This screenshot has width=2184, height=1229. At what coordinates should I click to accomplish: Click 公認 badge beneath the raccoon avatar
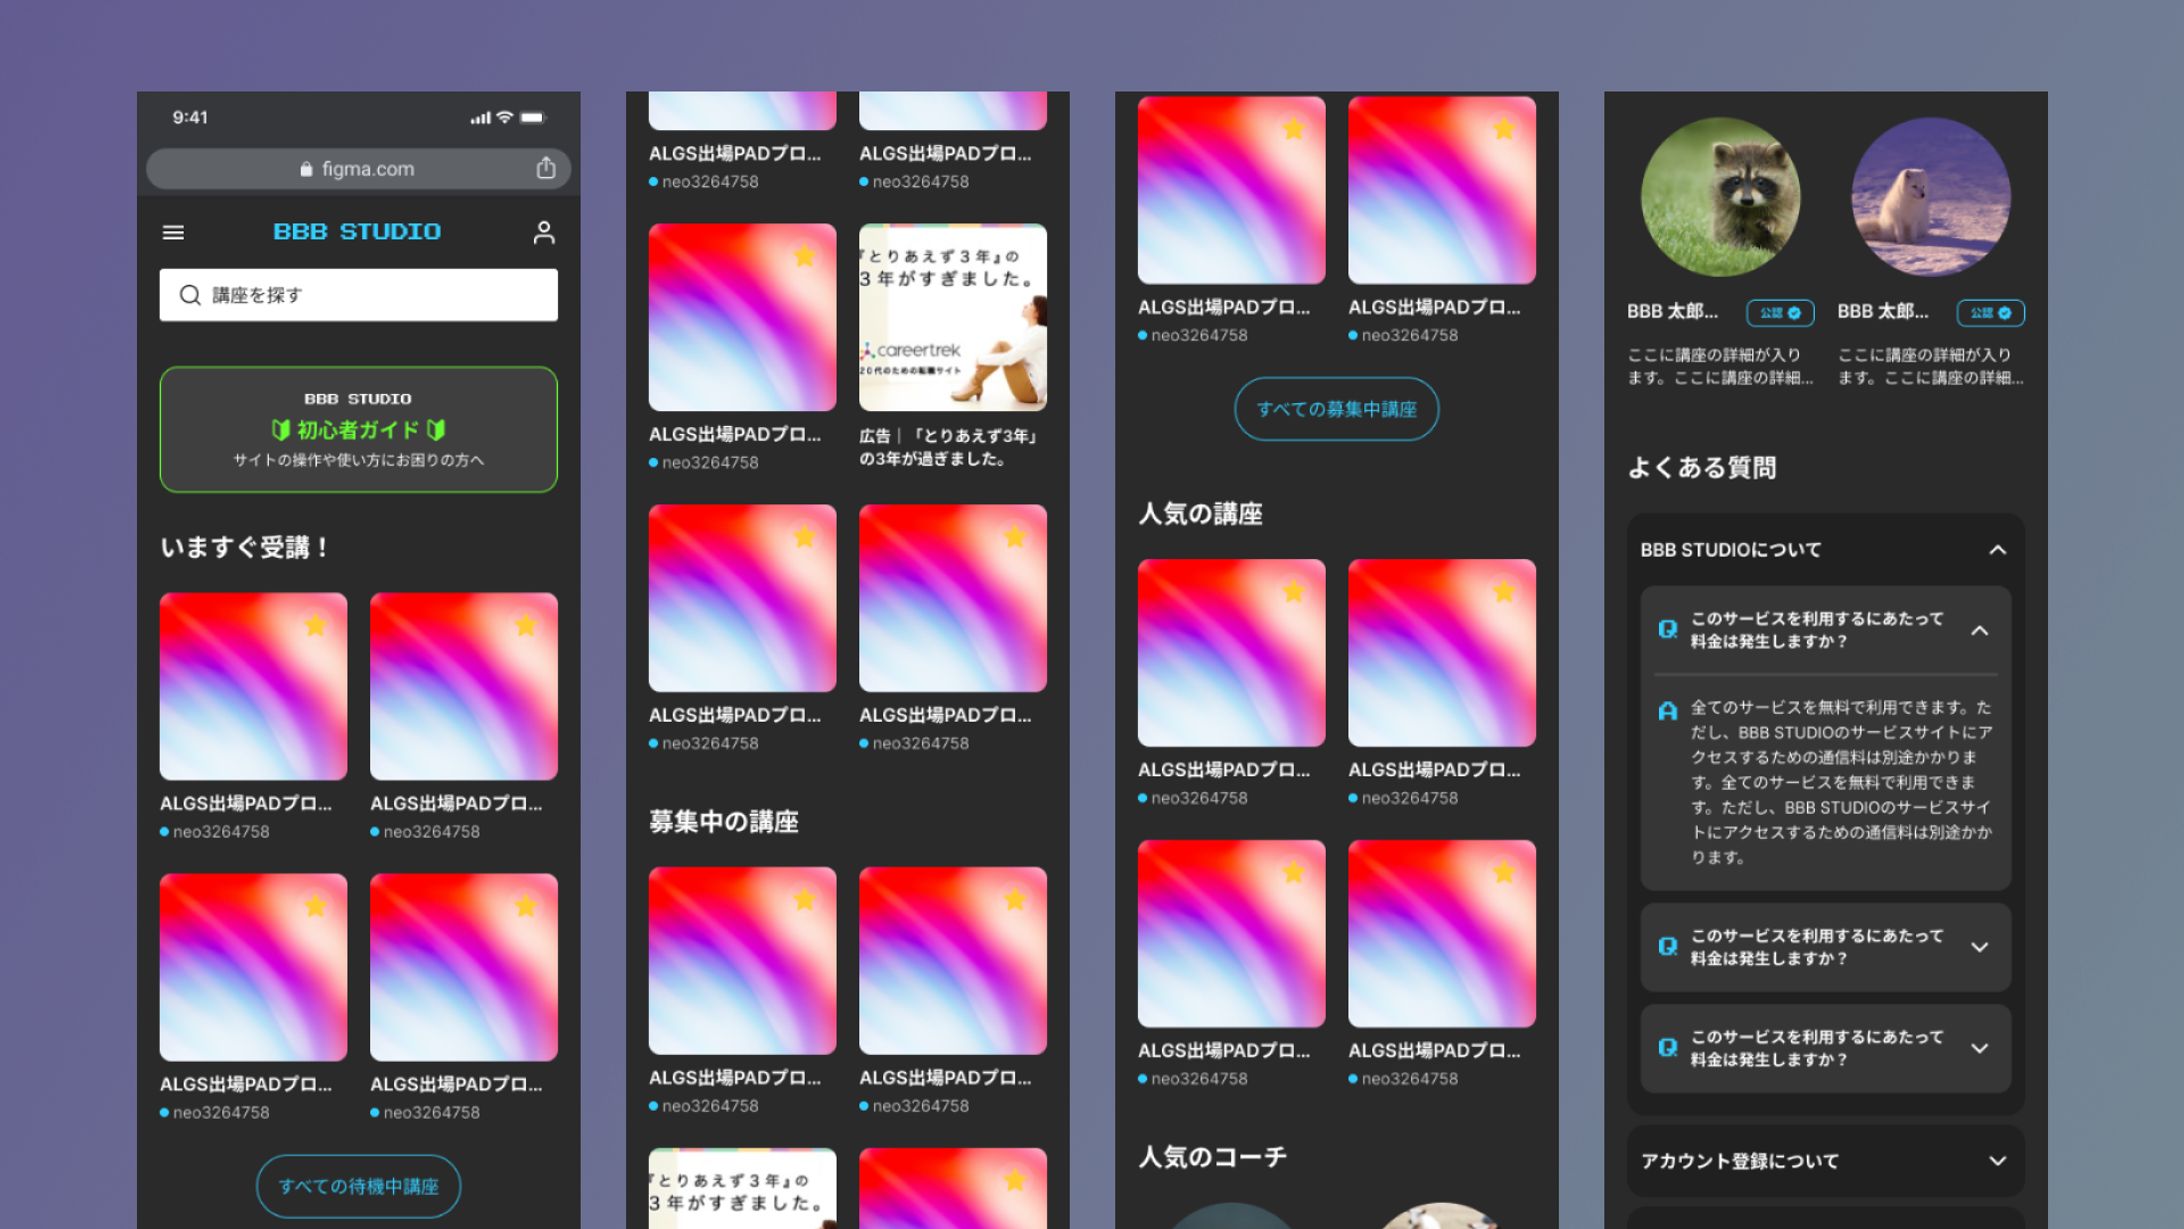1781,313
